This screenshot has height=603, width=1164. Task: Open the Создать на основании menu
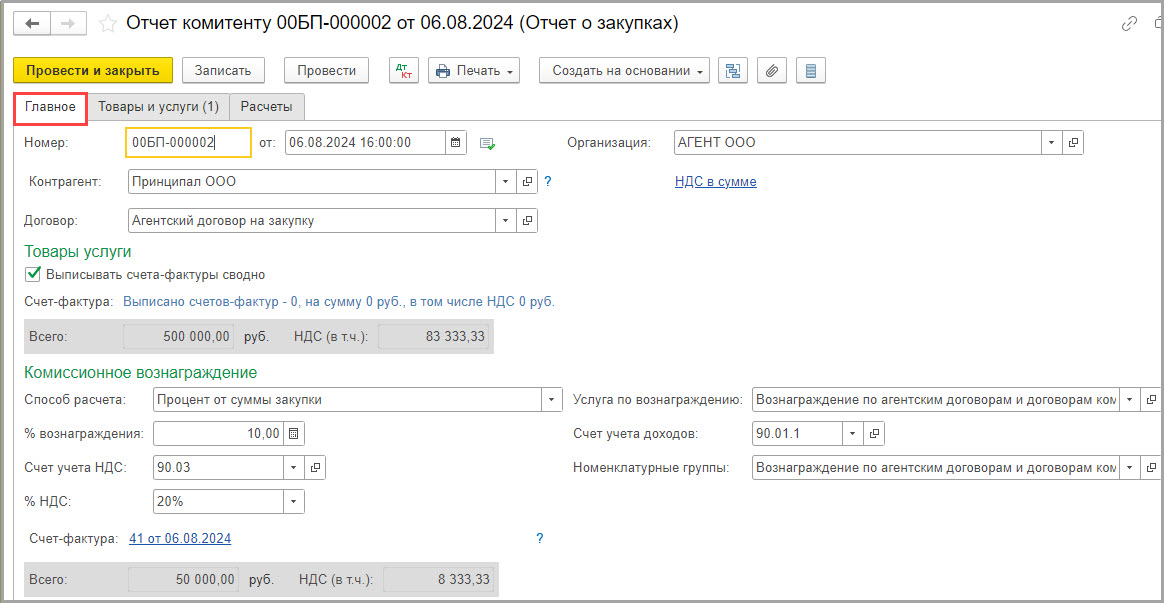624,71
